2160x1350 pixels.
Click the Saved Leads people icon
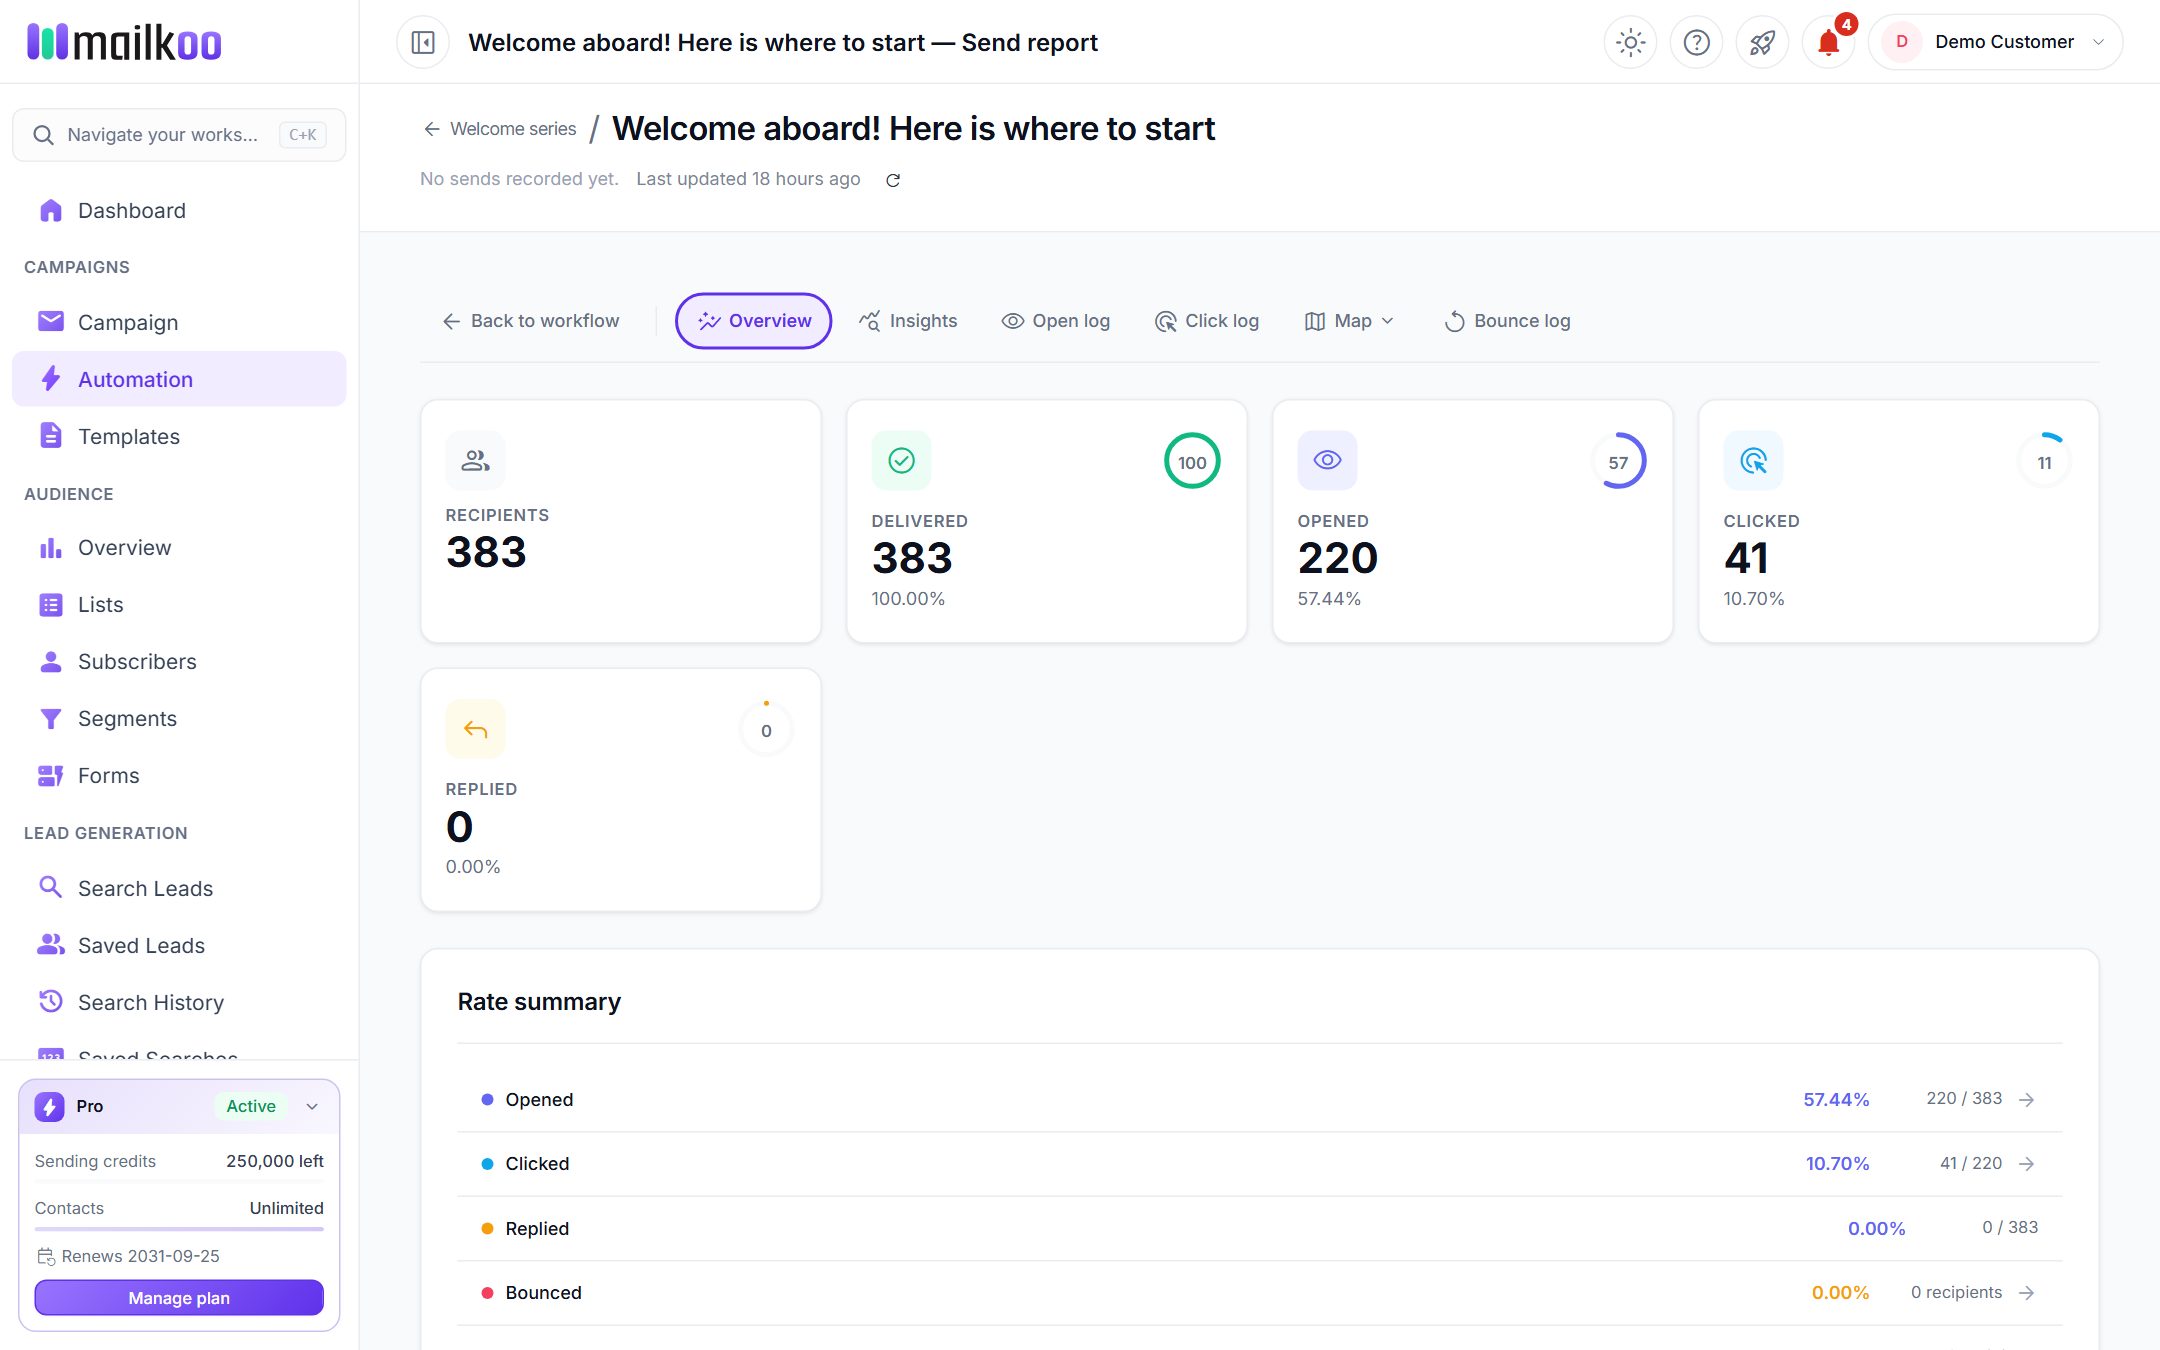(50, 944)
